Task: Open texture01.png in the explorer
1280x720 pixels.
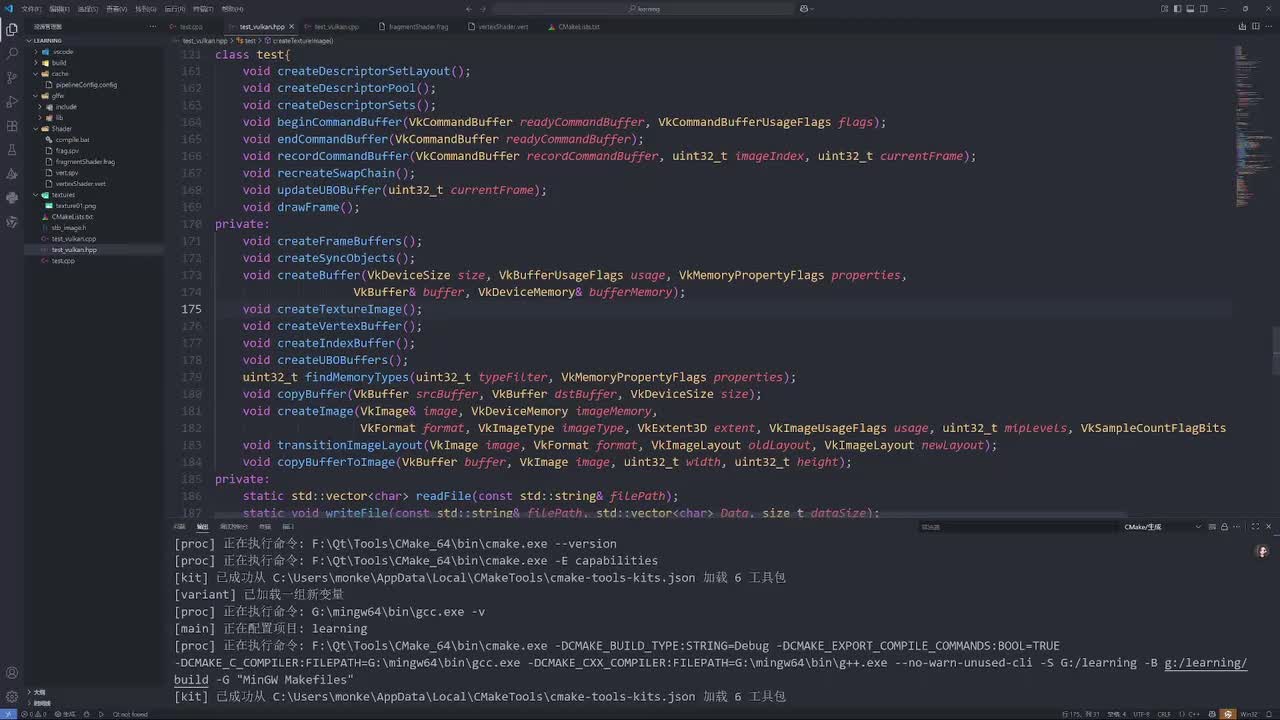Action: (x=76, y=205)
